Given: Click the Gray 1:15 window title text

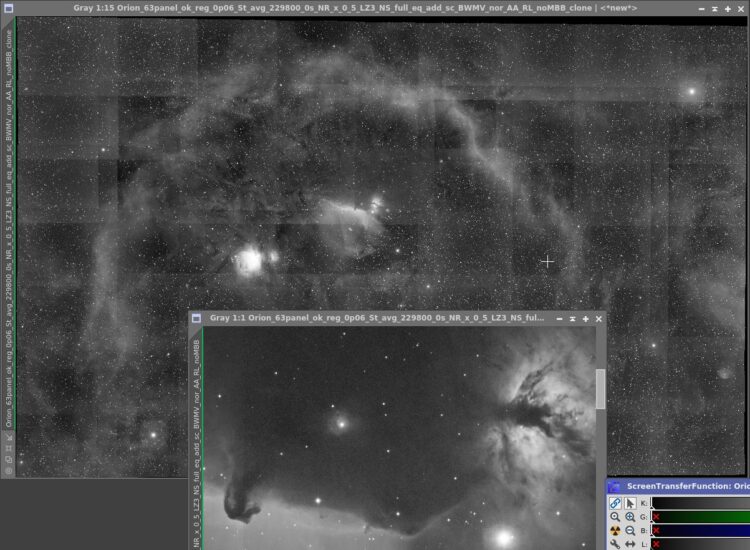Looking at the screenshot, I should point(355,8).
